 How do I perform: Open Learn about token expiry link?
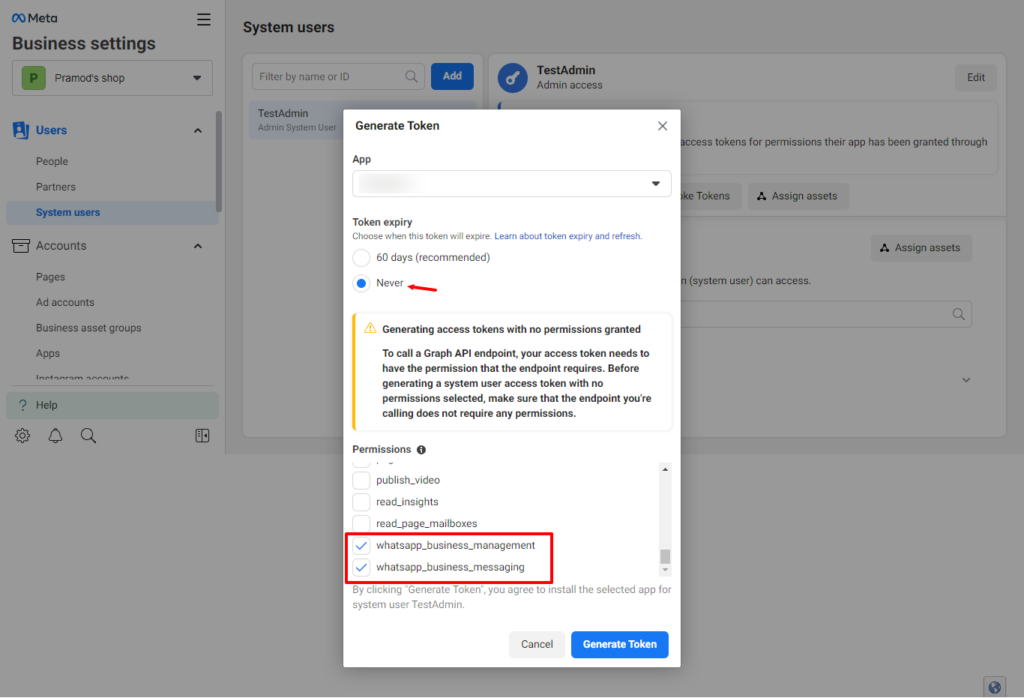pos(567,236)
